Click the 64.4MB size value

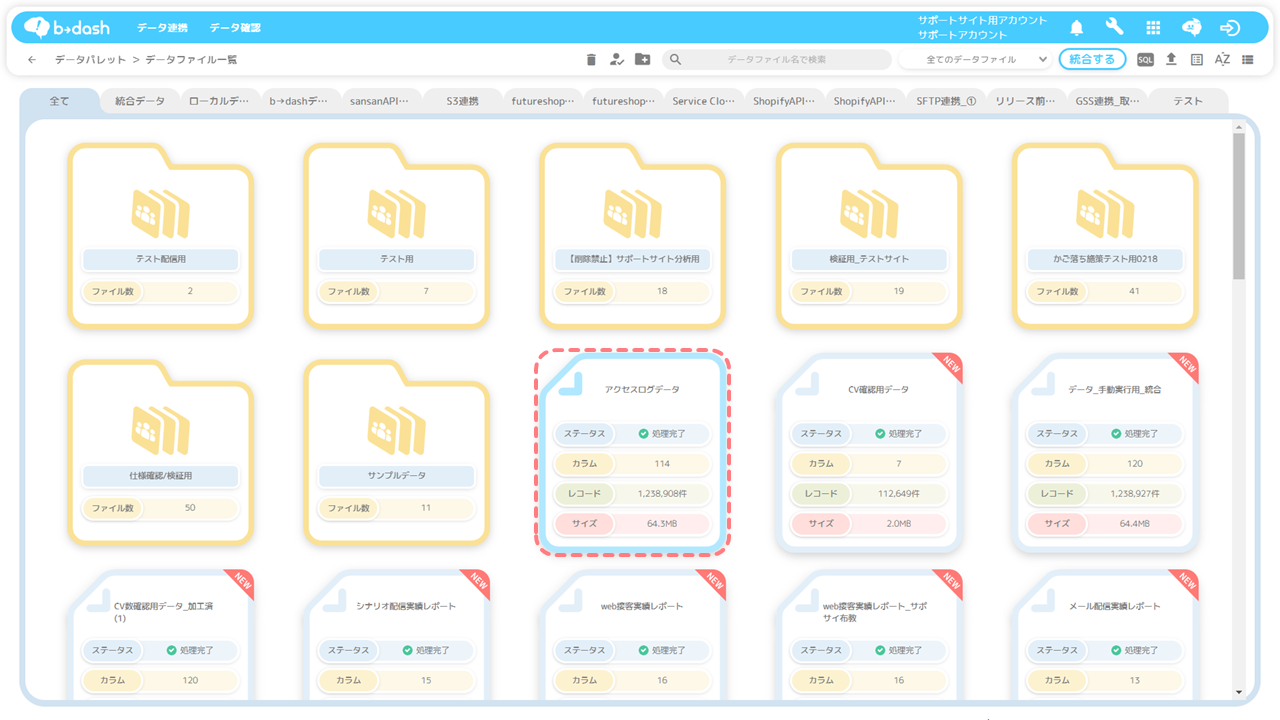coord(1133,524)
